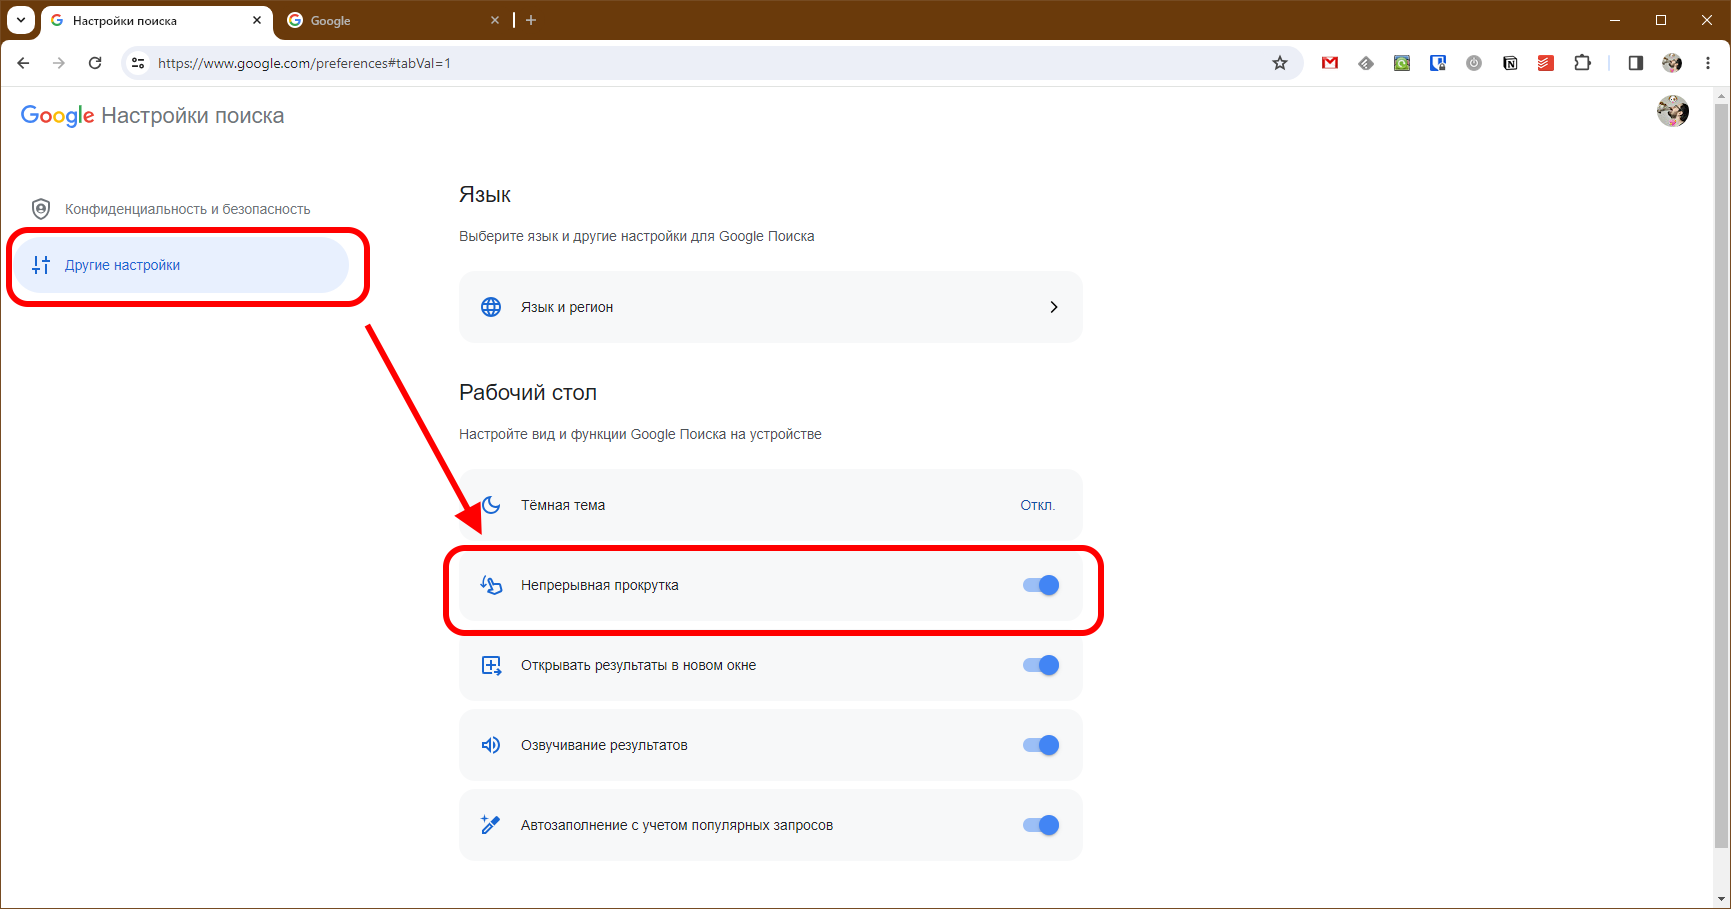Reload the current page
The image size is (1731, 909).
95,63
